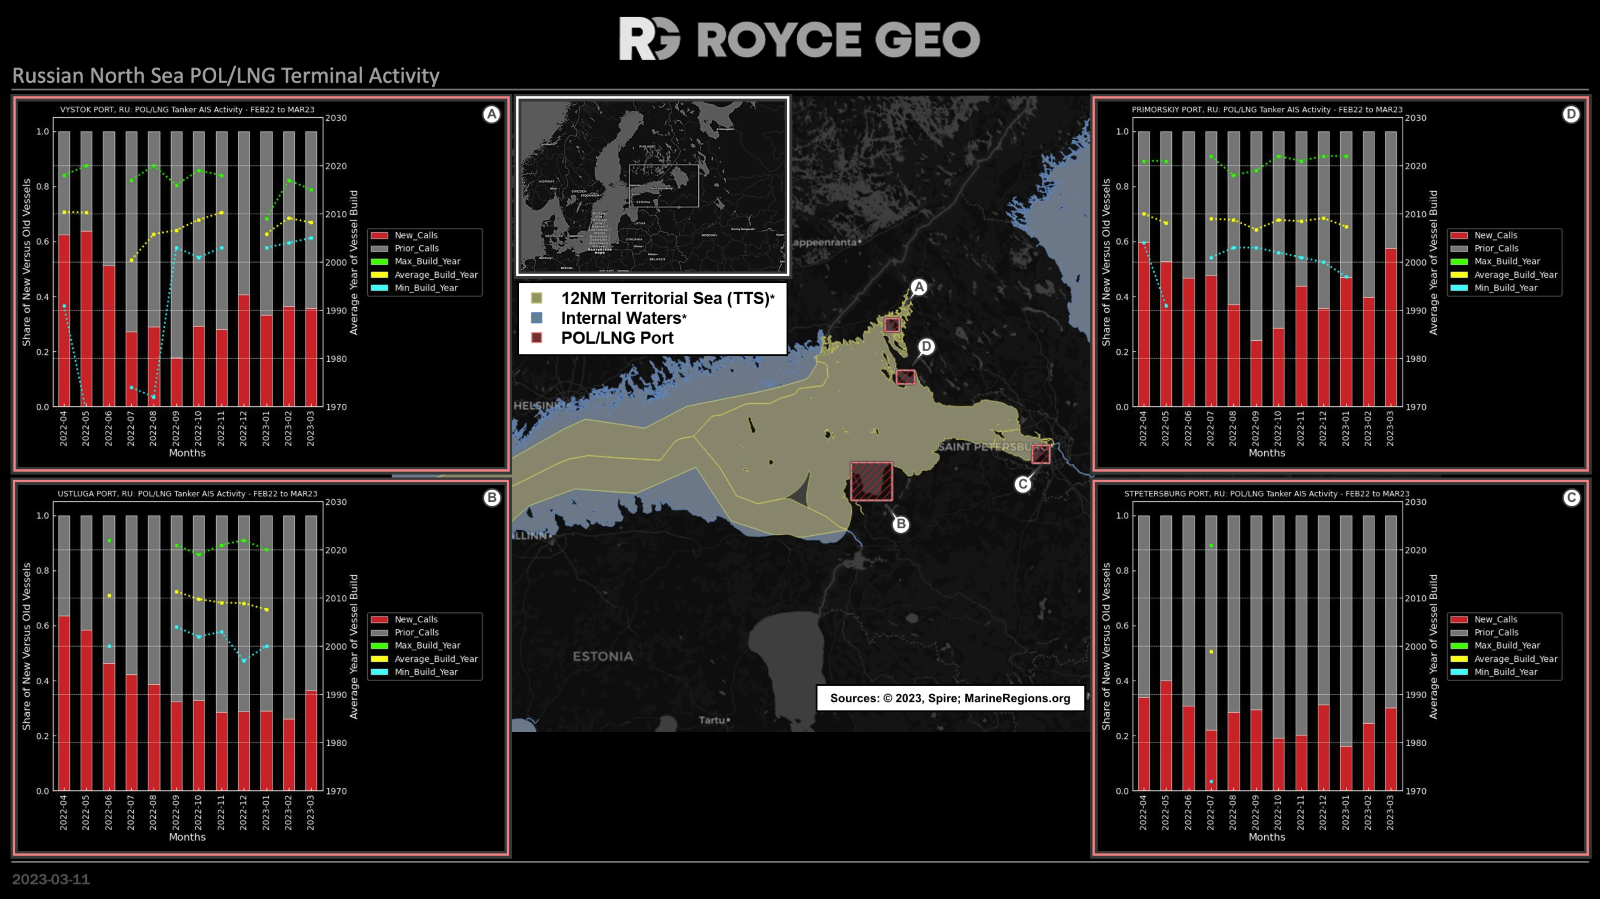Click the Russian North Sea POL/LNG Terminal Activity title
This screenshot has width=1600, height=899.
point(226,76)
